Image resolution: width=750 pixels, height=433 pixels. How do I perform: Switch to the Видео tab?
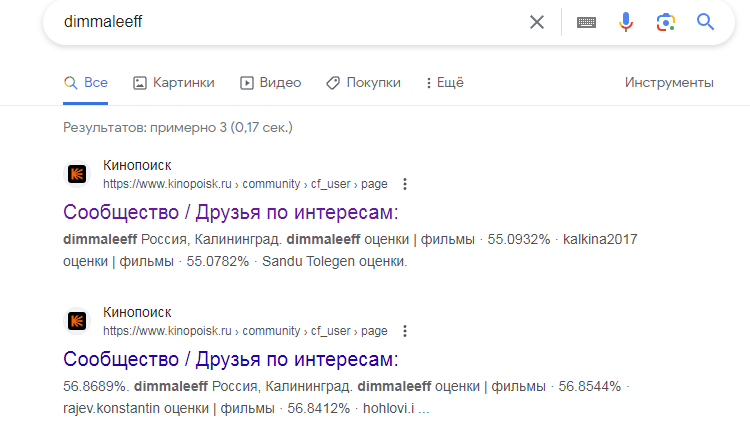click(270, 83)
